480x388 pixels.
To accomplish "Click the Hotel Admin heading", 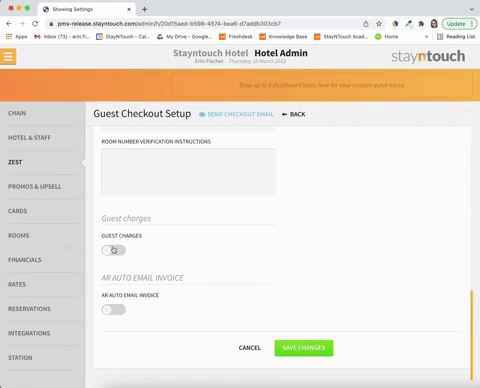I will [x=281, y=53].
